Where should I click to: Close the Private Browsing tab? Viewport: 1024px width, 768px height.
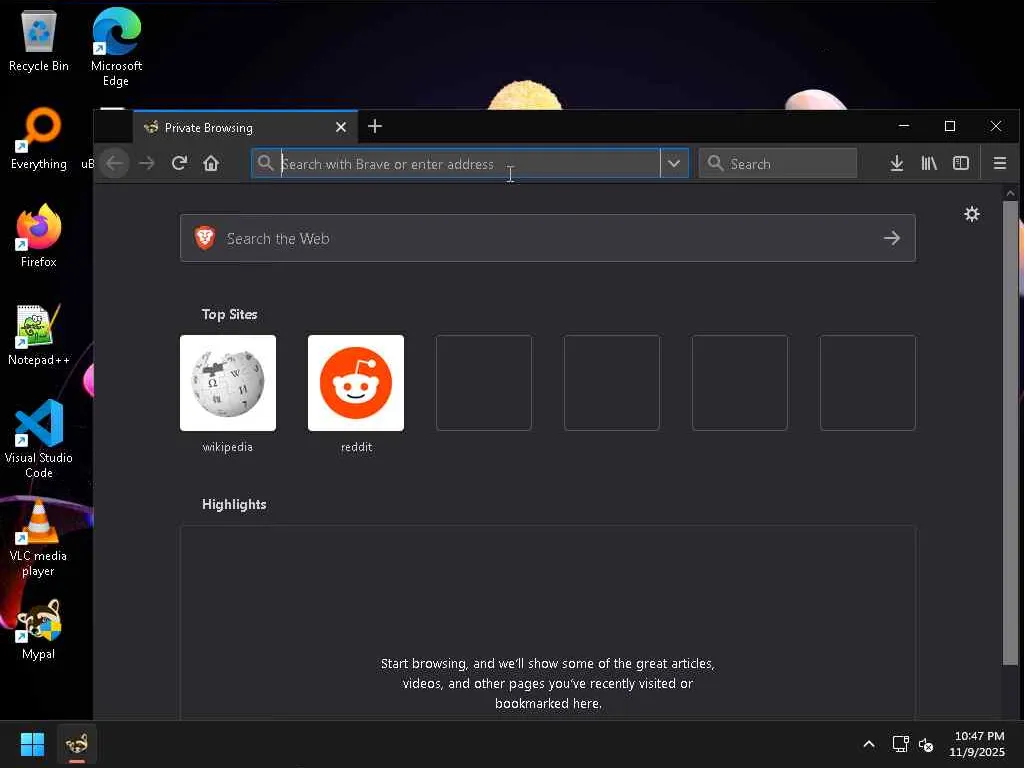pos(341,127)
